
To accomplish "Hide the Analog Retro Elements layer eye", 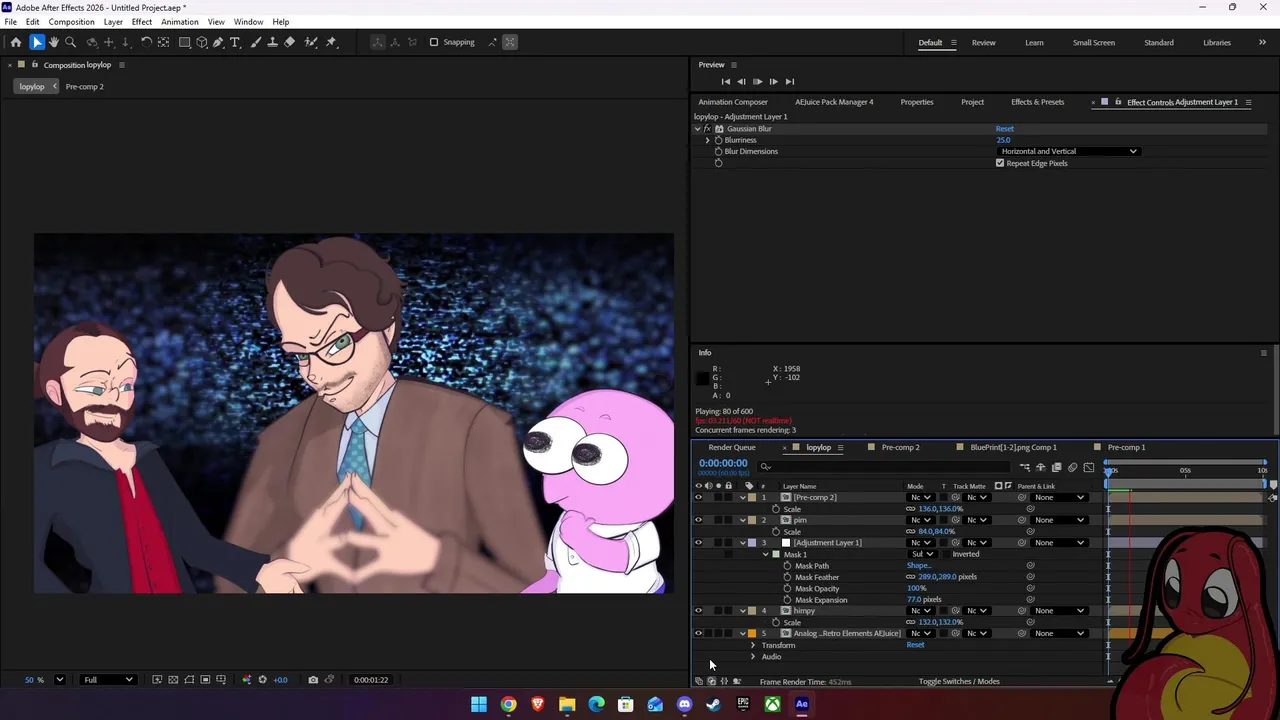I will click(x=698, y=634).
